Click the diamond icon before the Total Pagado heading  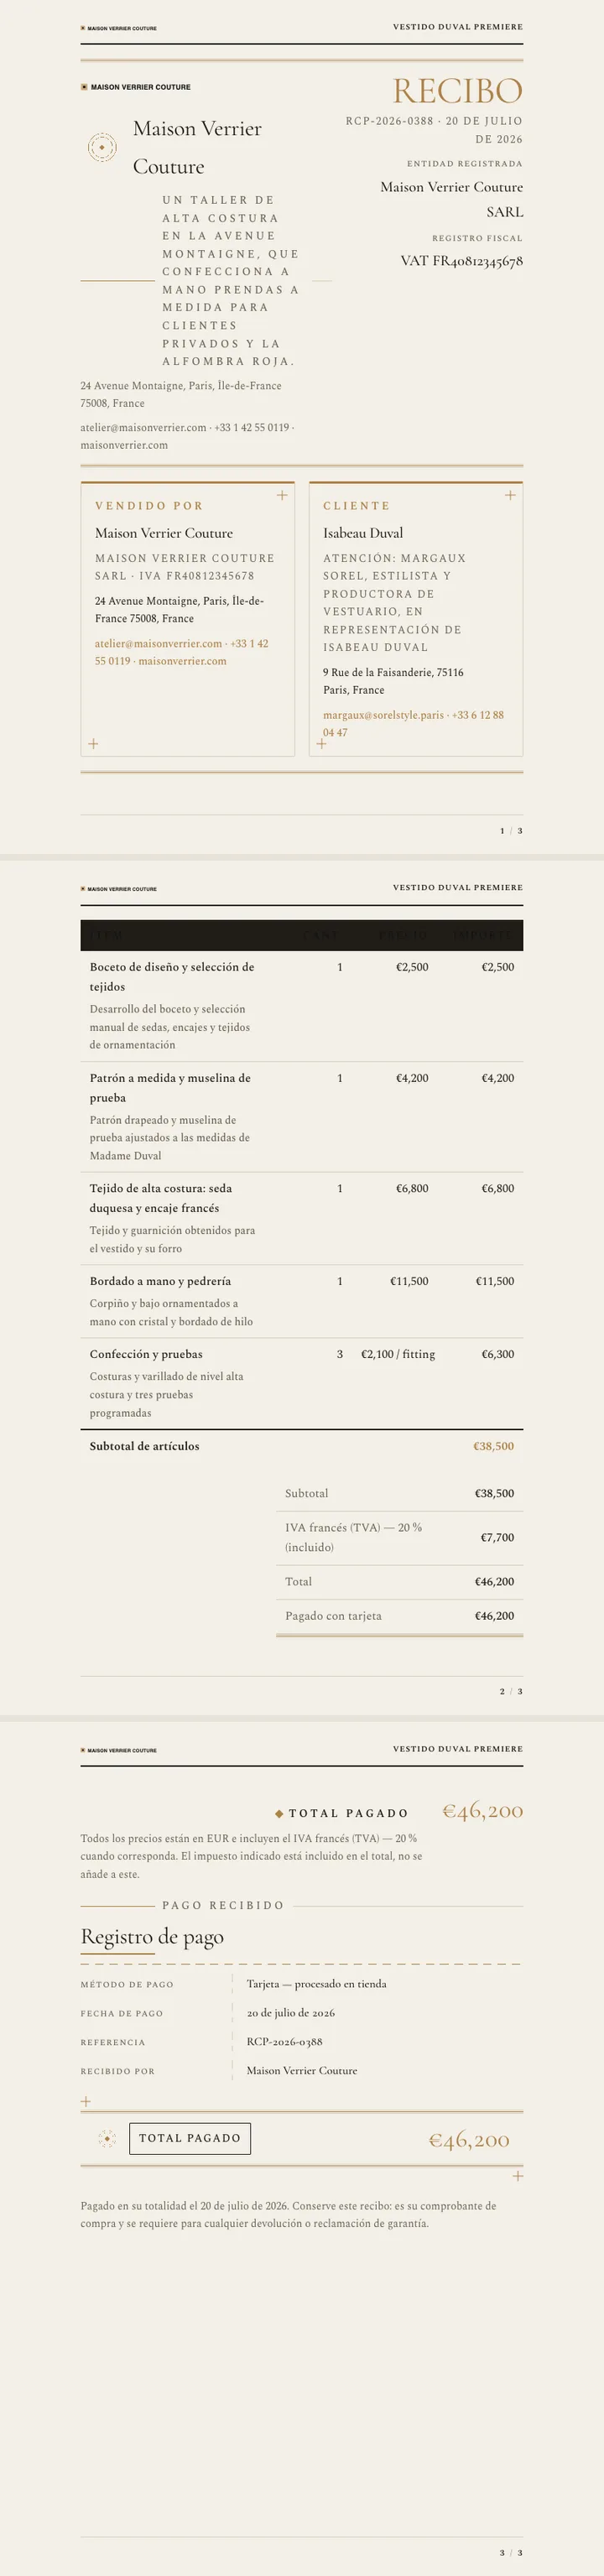(x=279, y=1813)
